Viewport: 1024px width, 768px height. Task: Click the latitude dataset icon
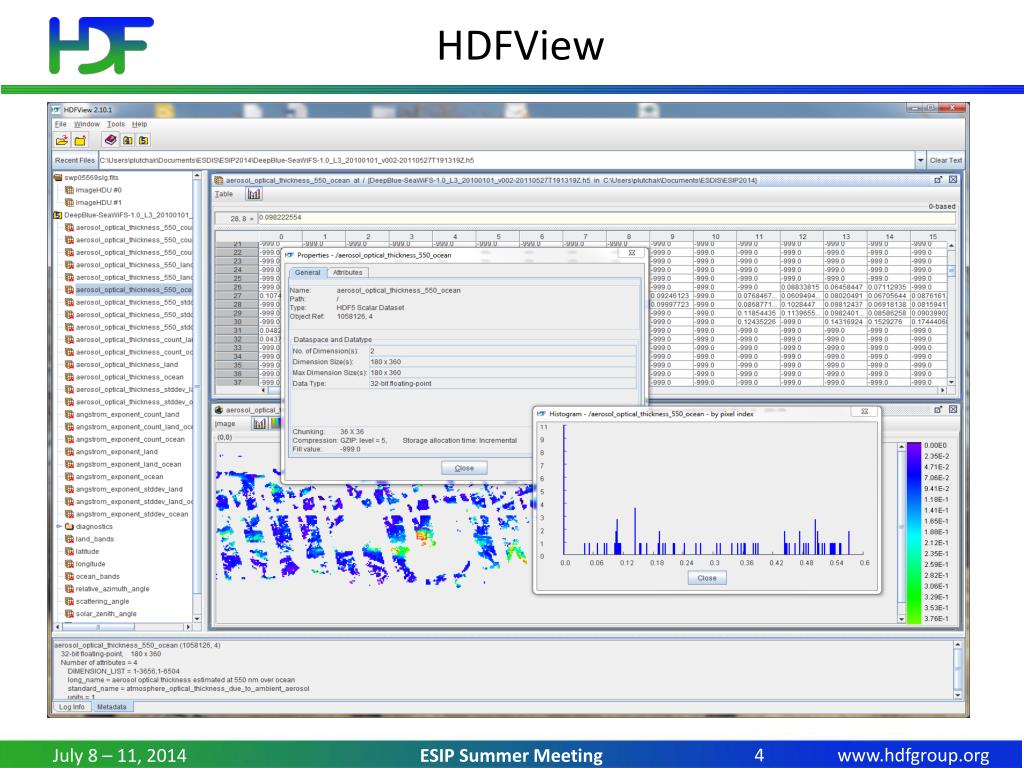[69, 551]
